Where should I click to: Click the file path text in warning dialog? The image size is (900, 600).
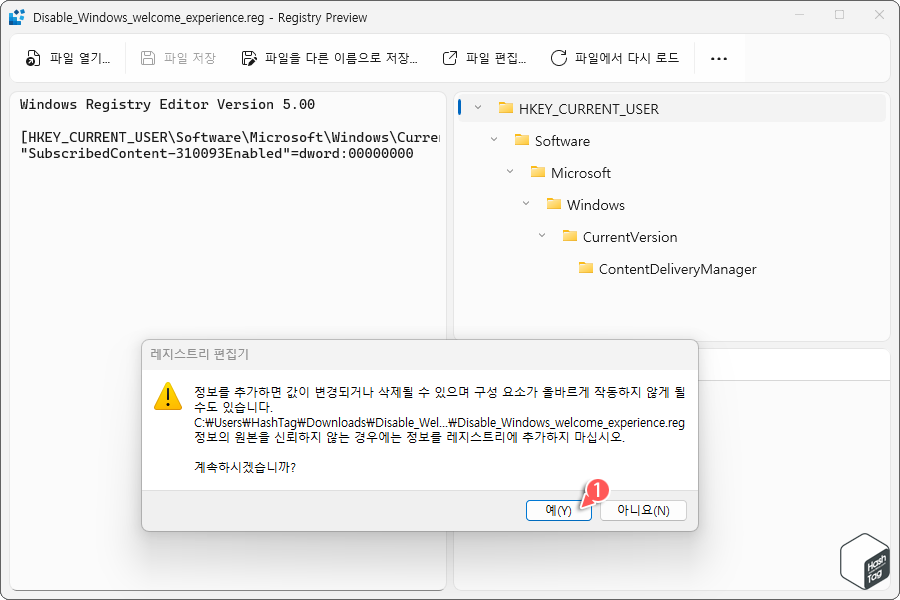(439, 423)
